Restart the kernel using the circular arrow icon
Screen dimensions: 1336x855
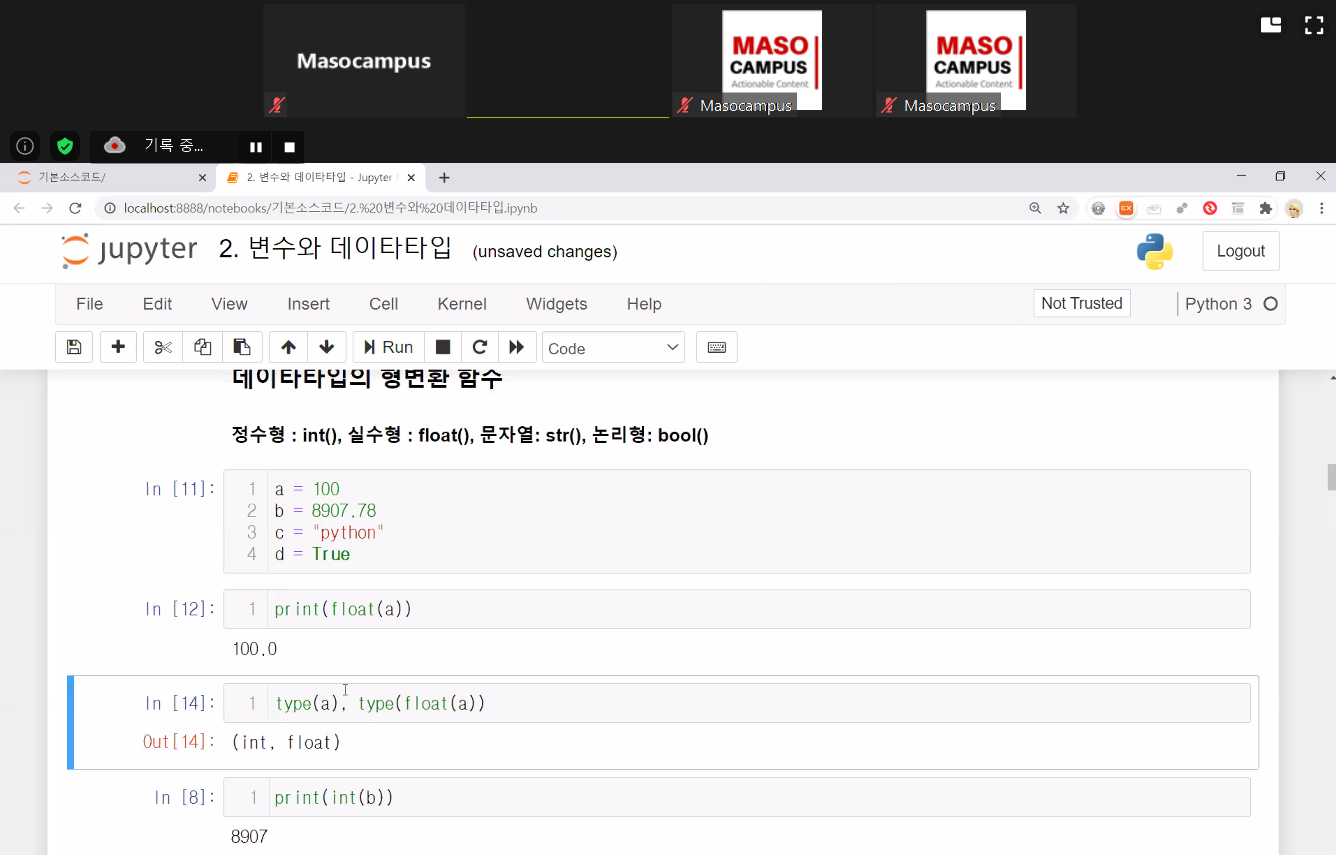[x=480, y=347]
